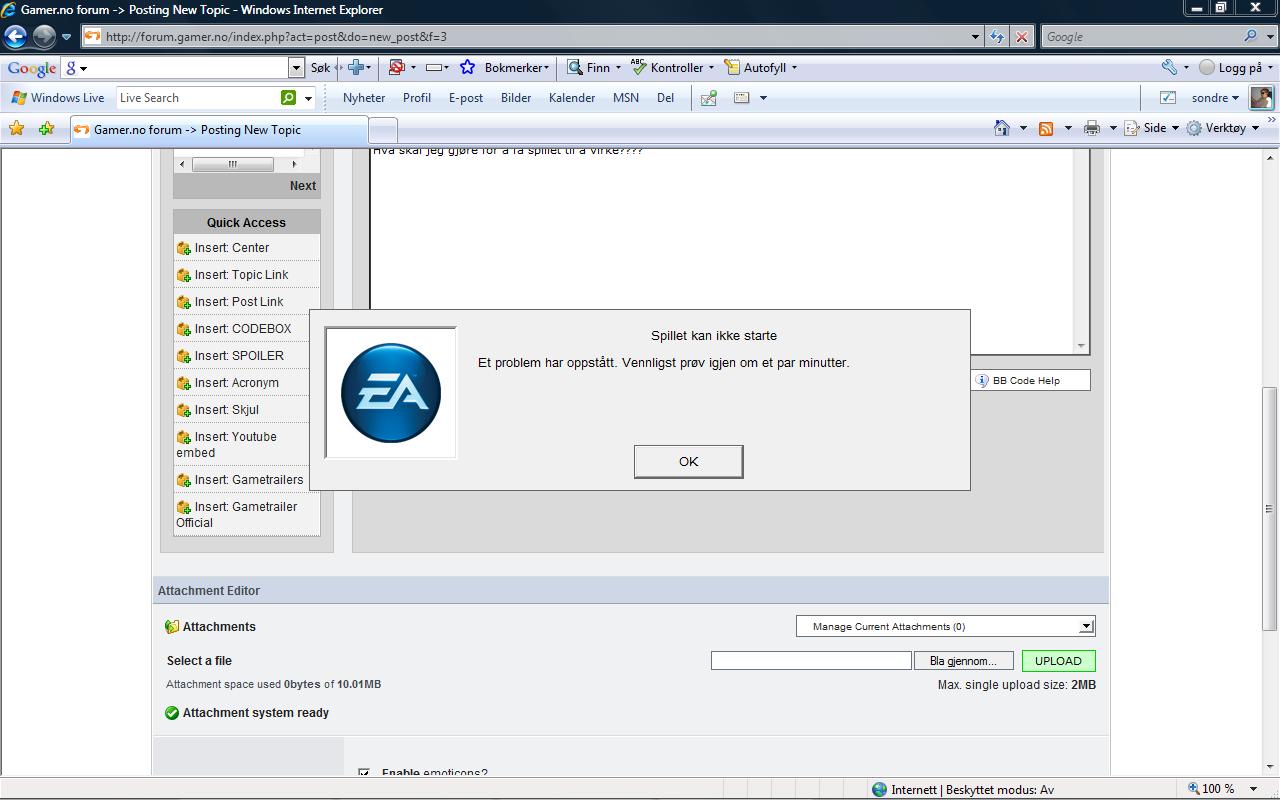Click the green UPLOAD button

coord(1058,661)
